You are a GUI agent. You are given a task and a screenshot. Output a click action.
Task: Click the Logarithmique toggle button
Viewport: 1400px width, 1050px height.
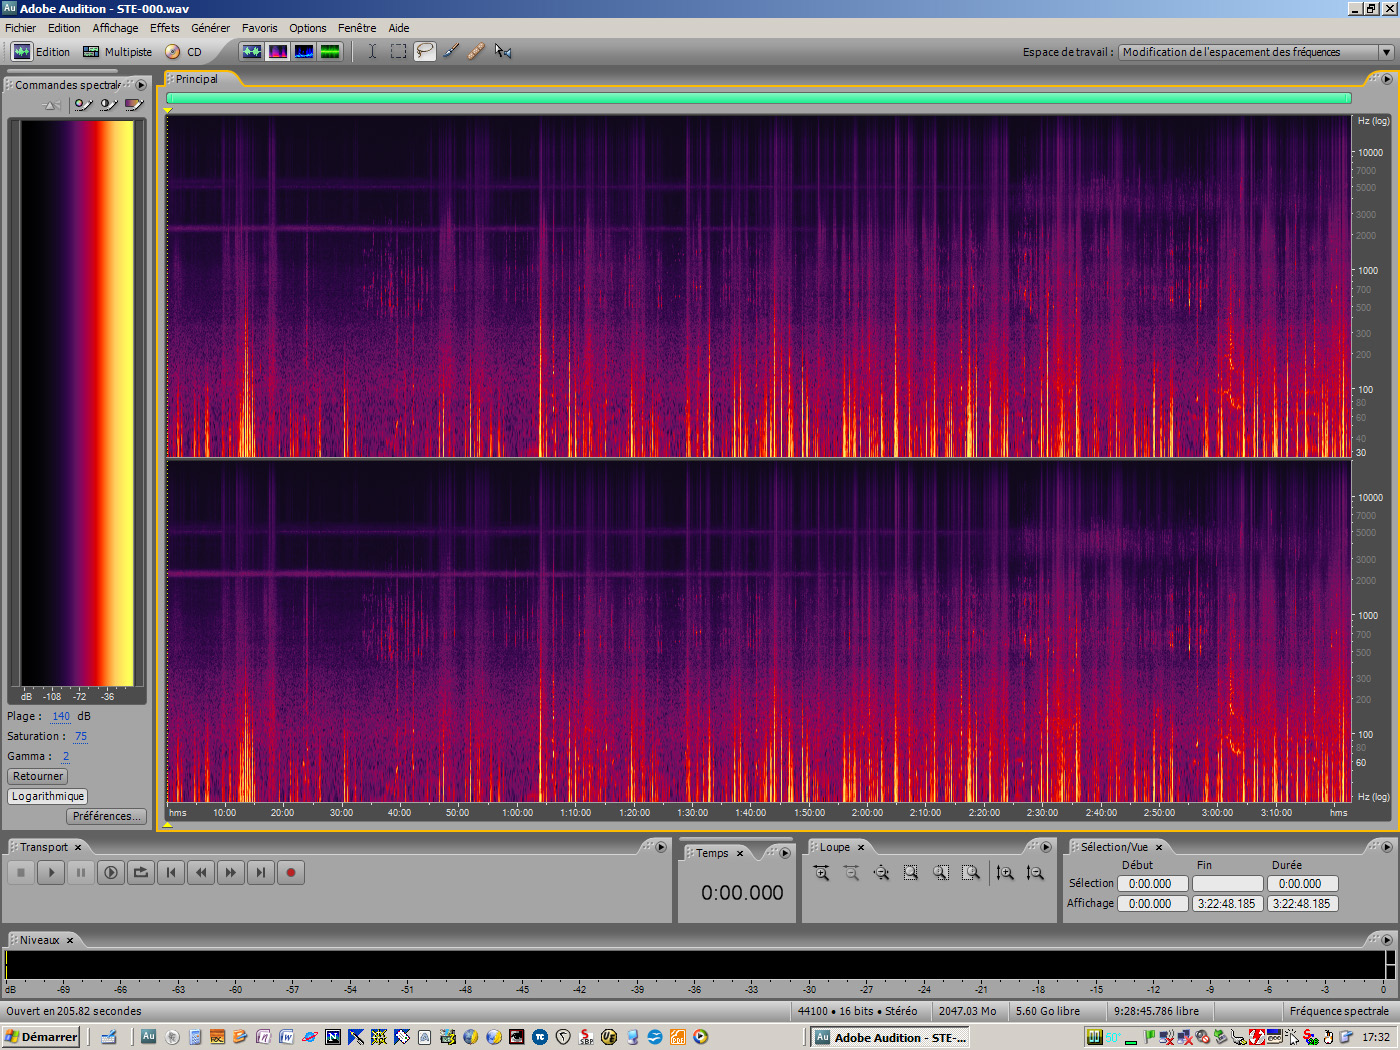tap(47, 796)
